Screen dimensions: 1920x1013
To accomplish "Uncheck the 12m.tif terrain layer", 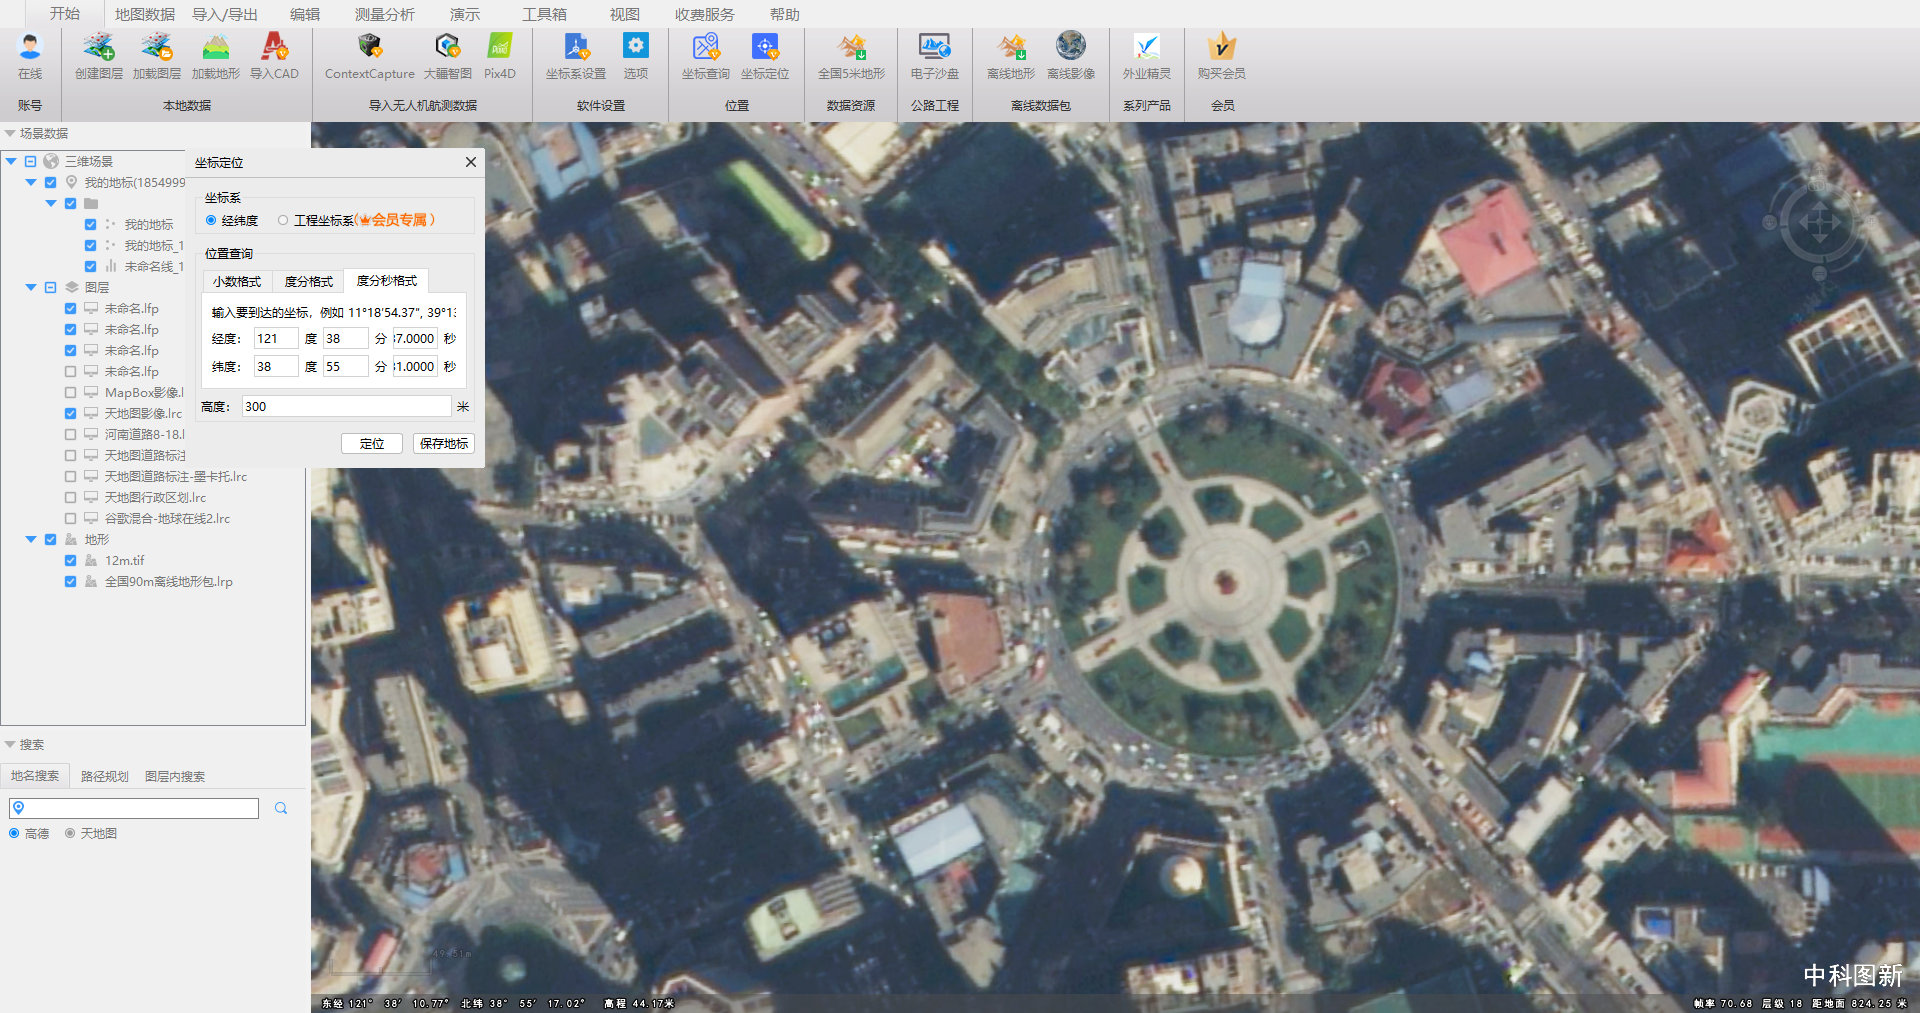I will coord(71,560).
